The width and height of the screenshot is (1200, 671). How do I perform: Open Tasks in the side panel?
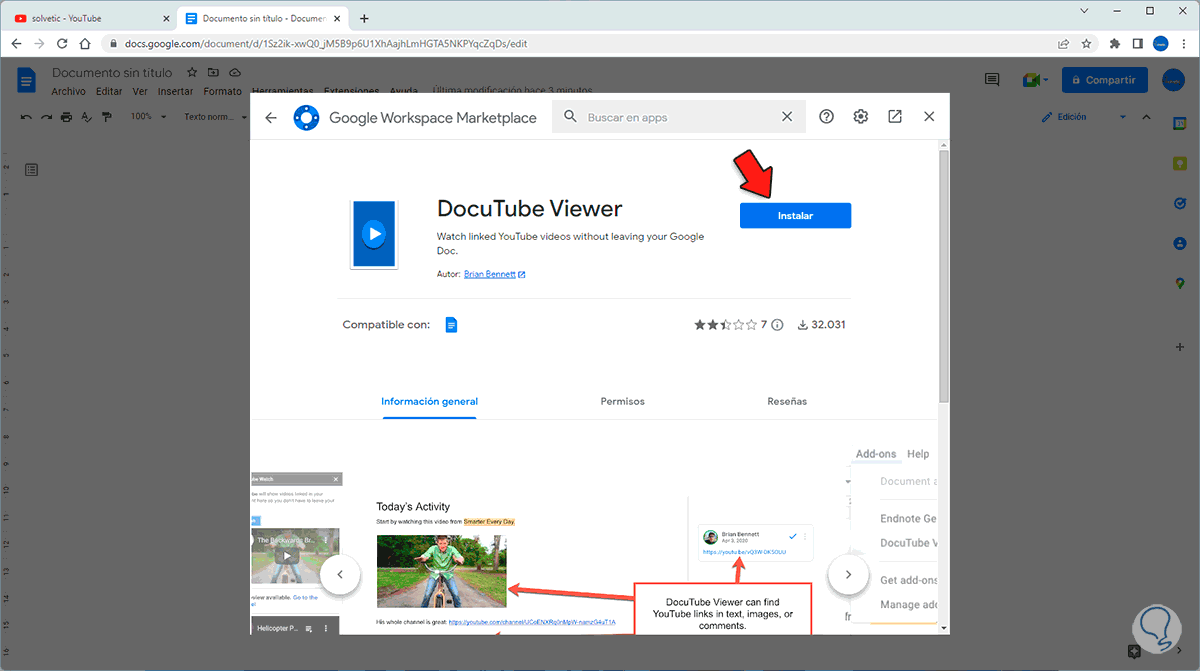(x=1179, y=203)
